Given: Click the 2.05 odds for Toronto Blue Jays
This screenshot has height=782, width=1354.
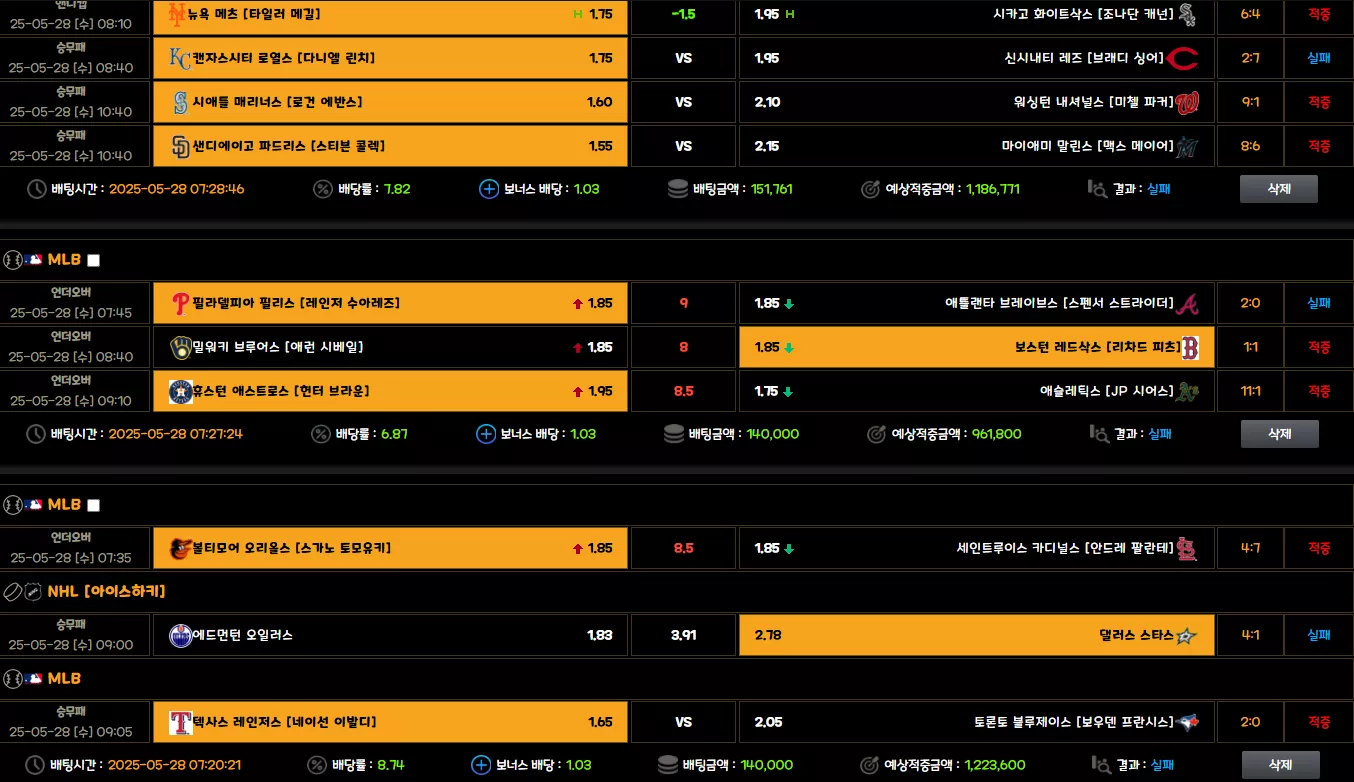Looking at the screenshot, I should point(767,722).
